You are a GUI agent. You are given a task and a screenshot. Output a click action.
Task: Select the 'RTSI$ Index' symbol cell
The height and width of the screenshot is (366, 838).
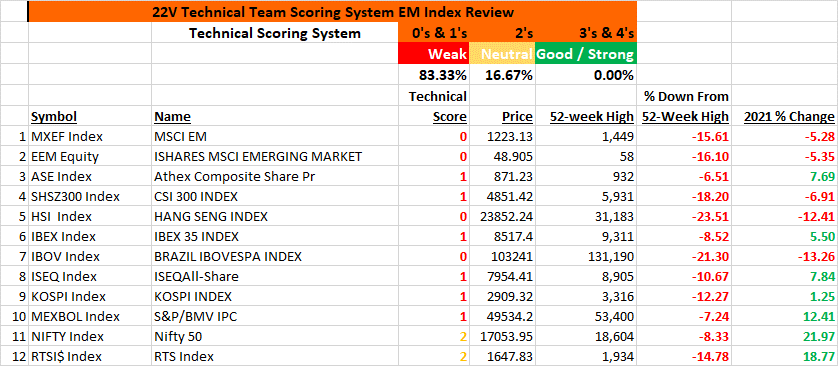(x=90, y=356)
